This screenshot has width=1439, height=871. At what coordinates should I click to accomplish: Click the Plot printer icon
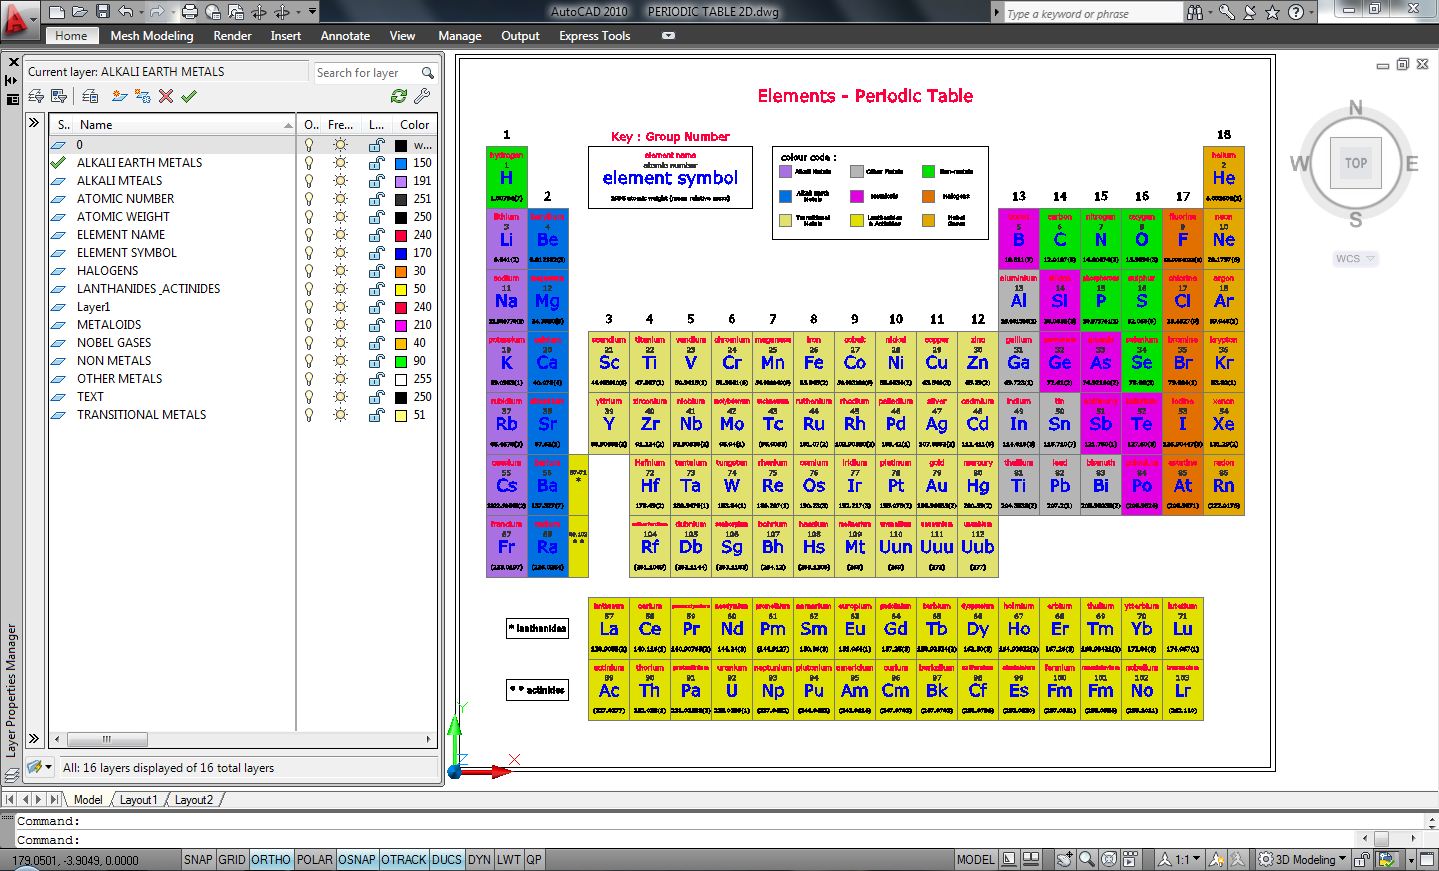click(189, 12)
